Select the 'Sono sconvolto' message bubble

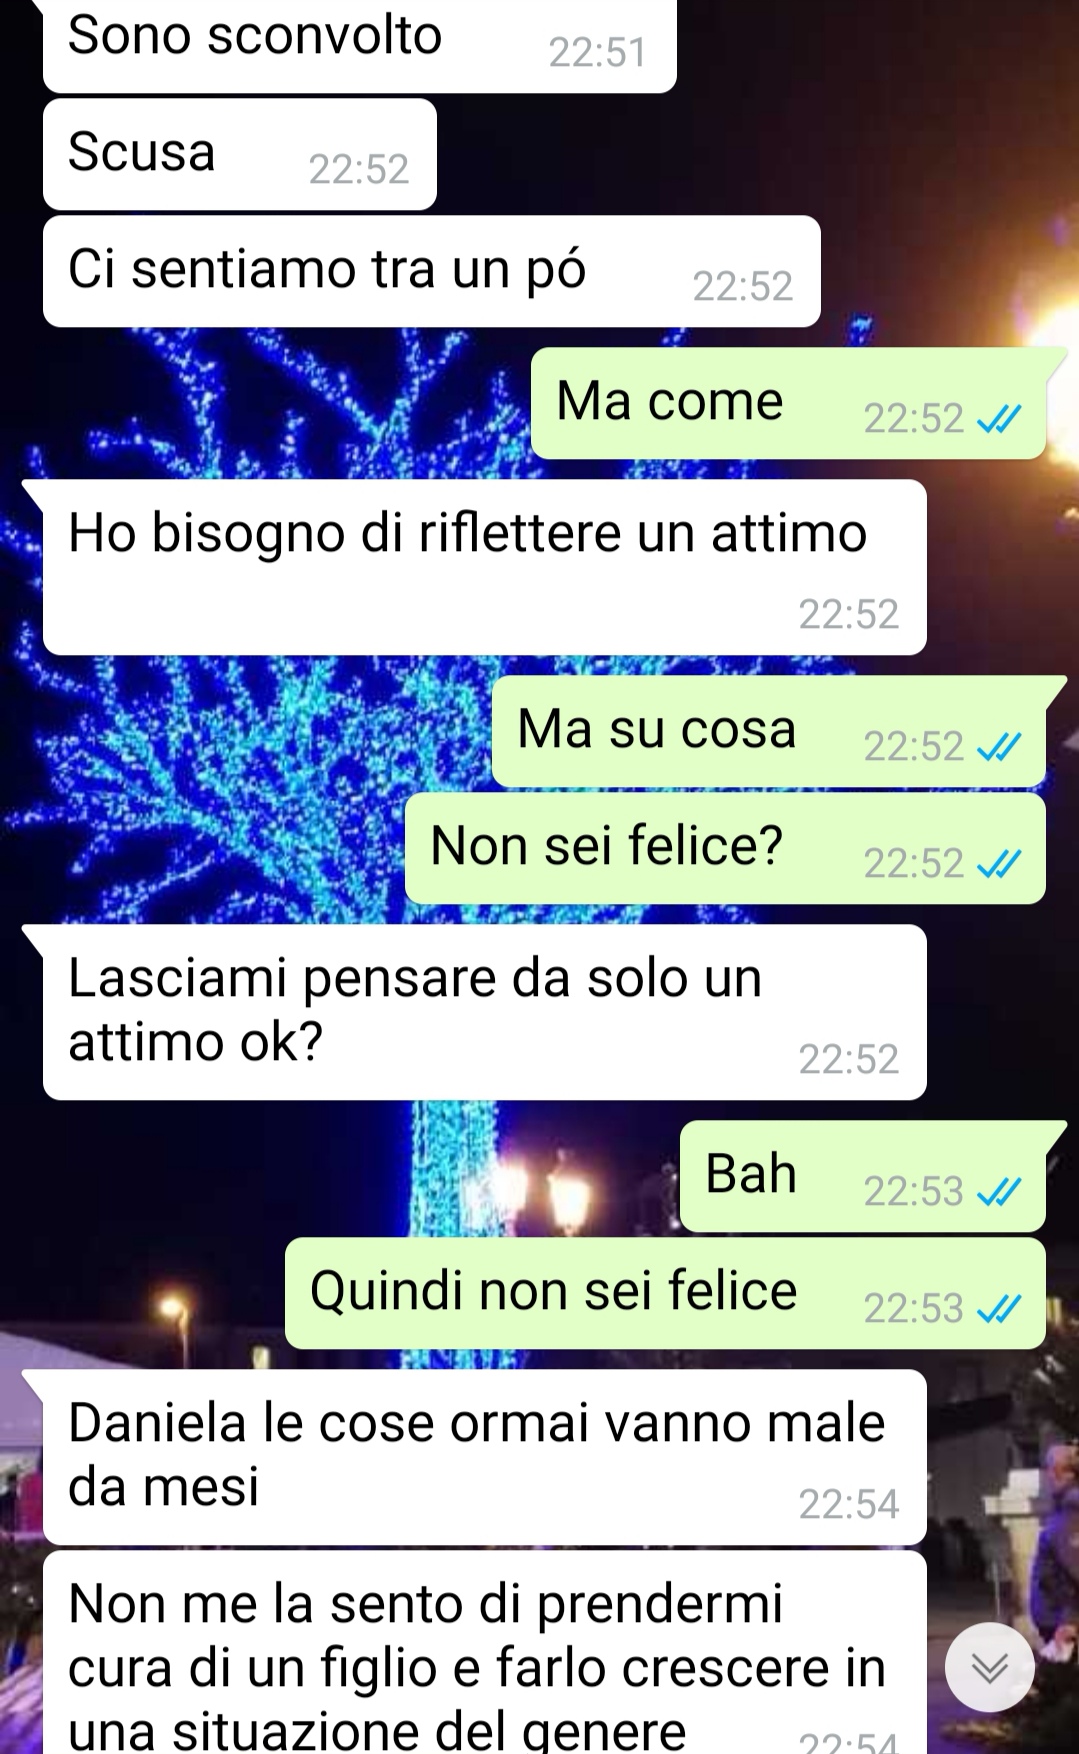360,46
